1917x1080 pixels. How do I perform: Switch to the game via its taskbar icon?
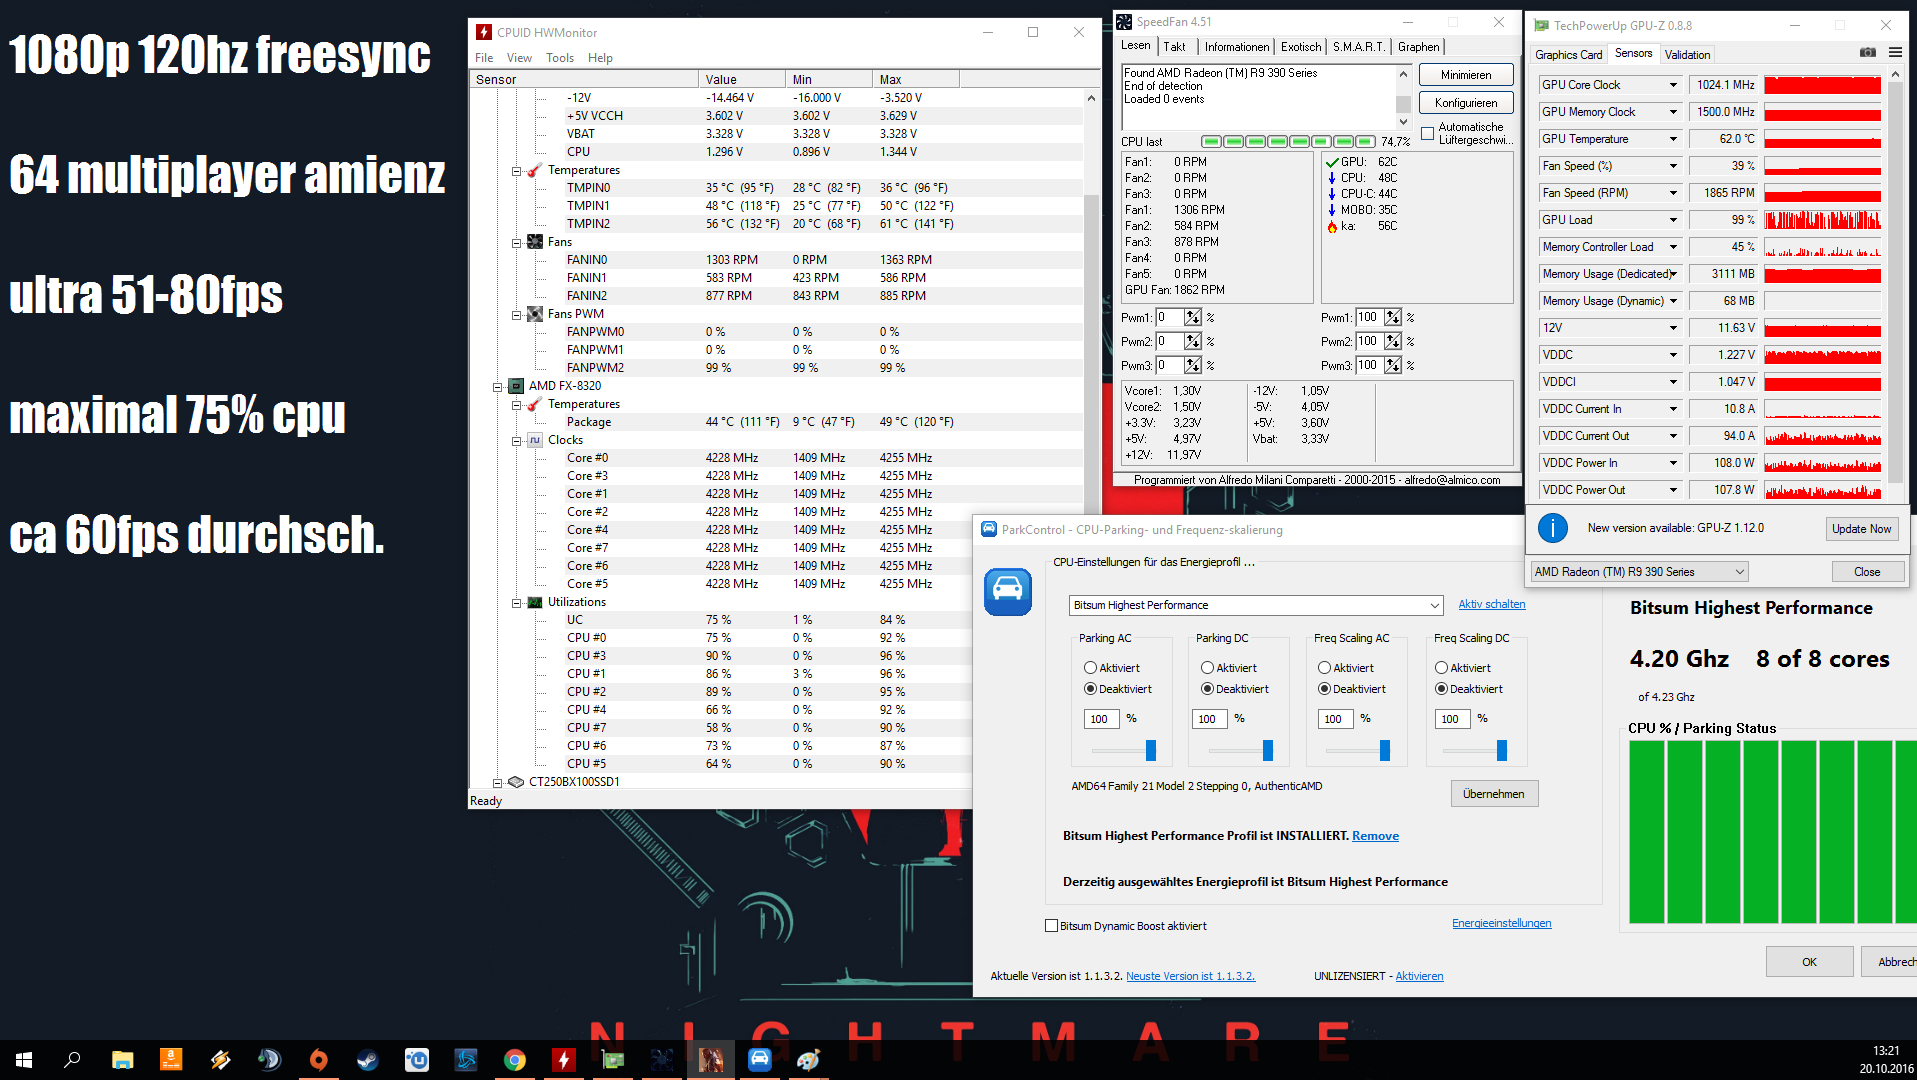tap(710, 1060)
